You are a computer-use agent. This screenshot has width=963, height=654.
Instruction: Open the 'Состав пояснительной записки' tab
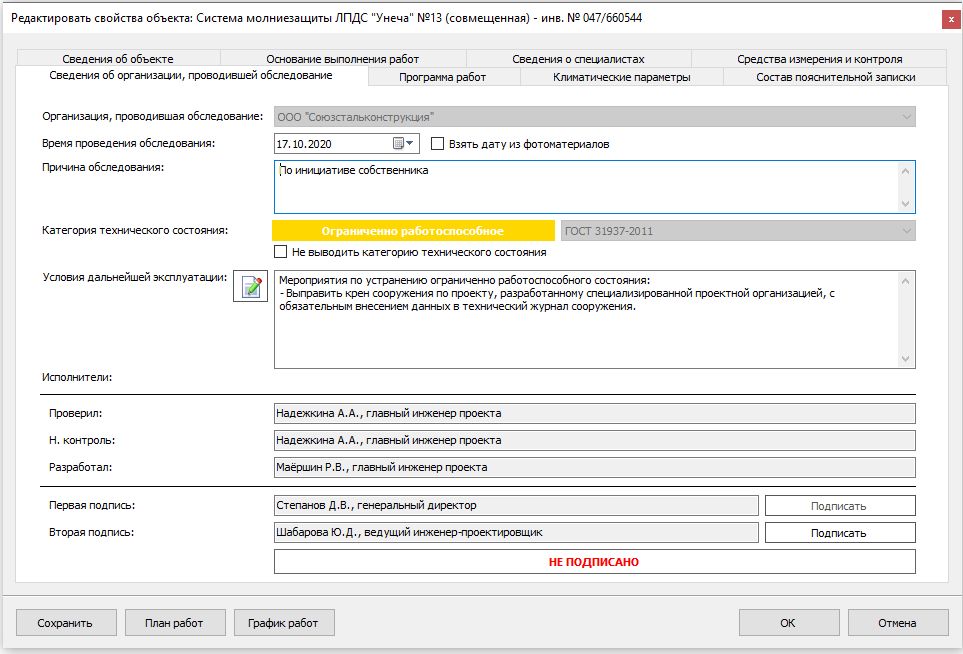836,77
